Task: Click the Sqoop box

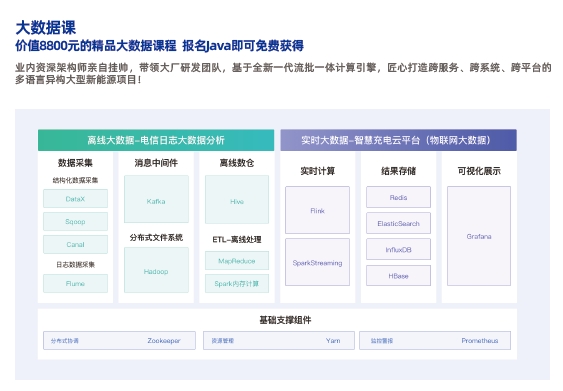Action: tap(75, 222)
